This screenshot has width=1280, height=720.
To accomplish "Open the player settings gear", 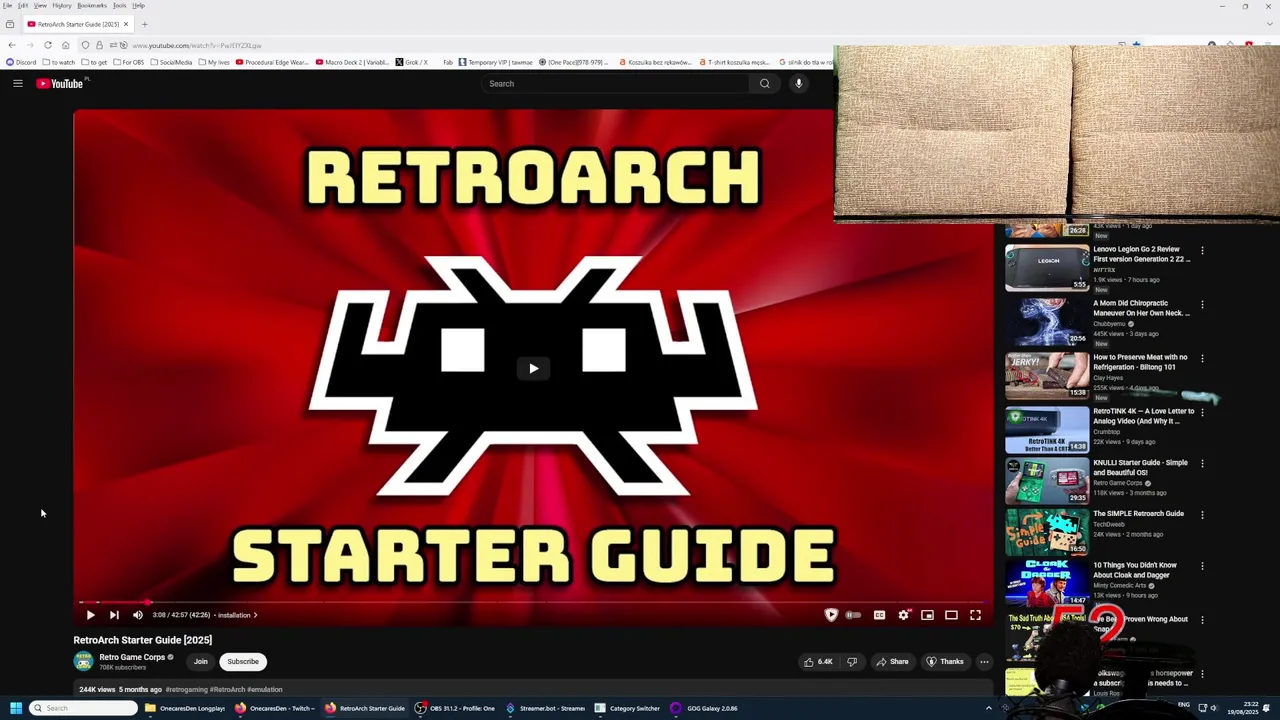I will point(904,615).
